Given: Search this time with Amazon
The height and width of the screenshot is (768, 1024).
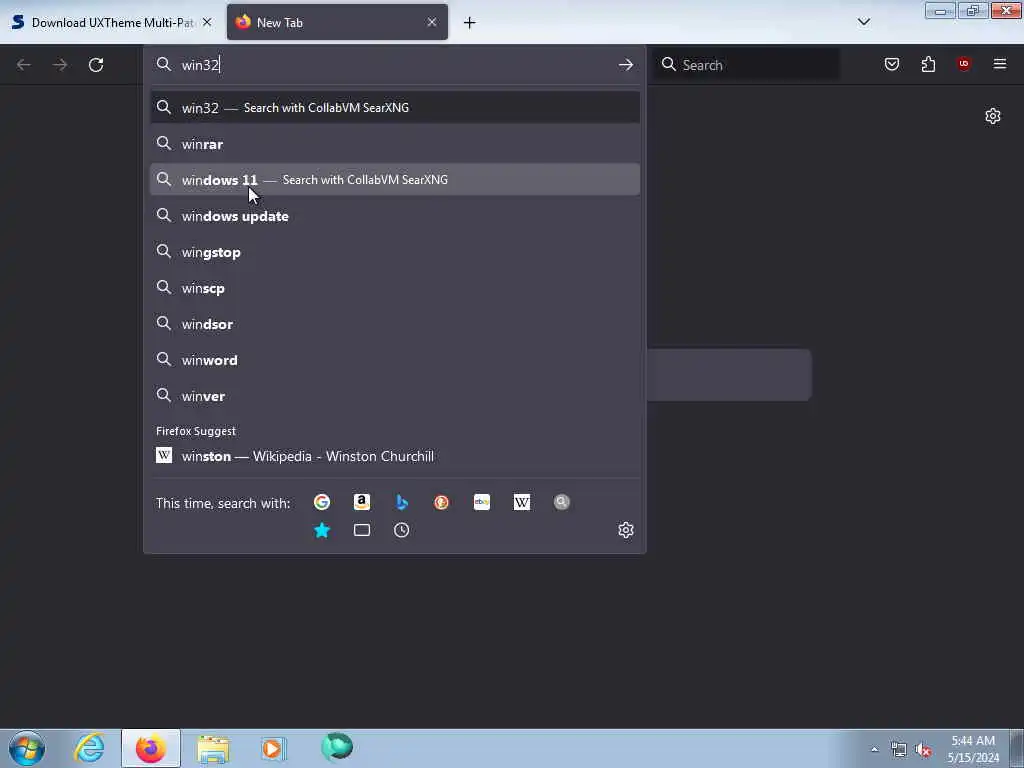Looking at the screenshot, I should tap(362, 502).
